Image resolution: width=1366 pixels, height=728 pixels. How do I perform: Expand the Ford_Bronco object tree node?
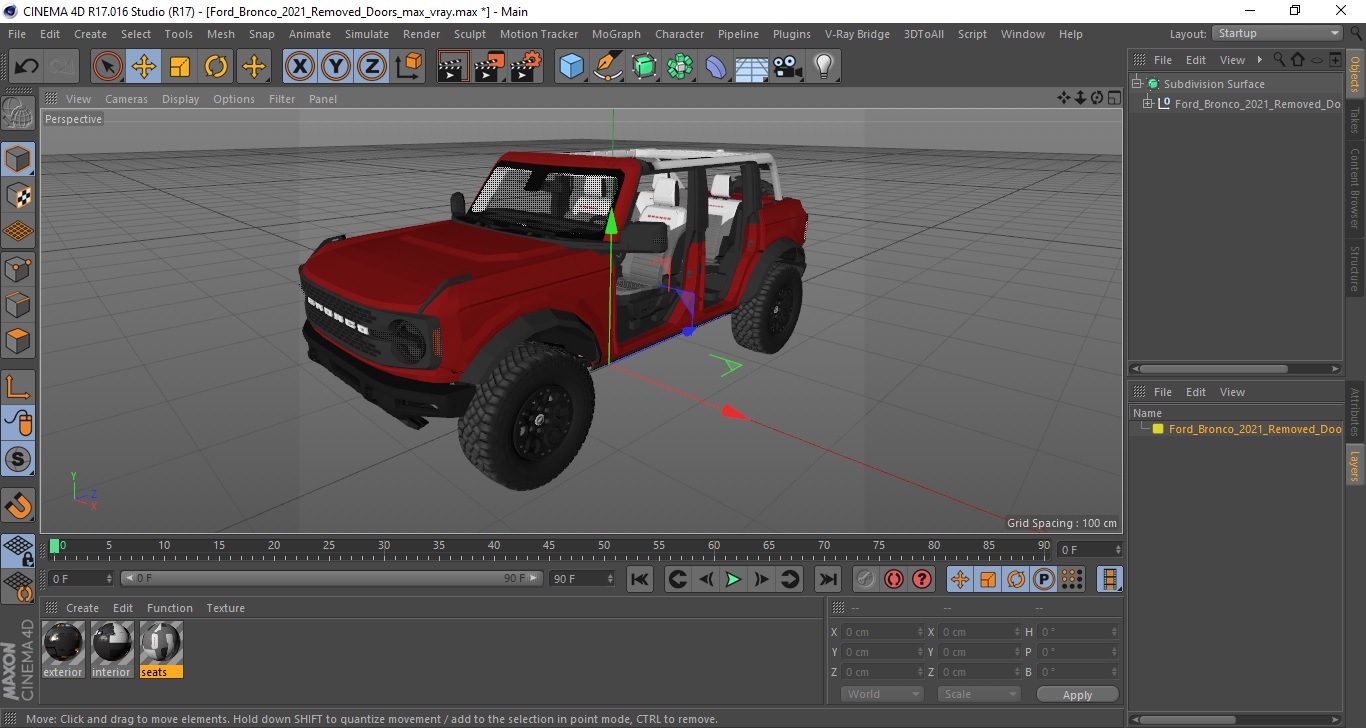pos(1147,103)
